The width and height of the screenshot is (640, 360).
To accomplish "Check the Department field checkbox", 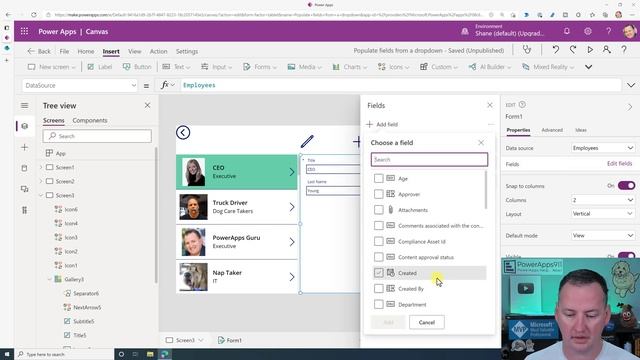I will coord(378,304).
